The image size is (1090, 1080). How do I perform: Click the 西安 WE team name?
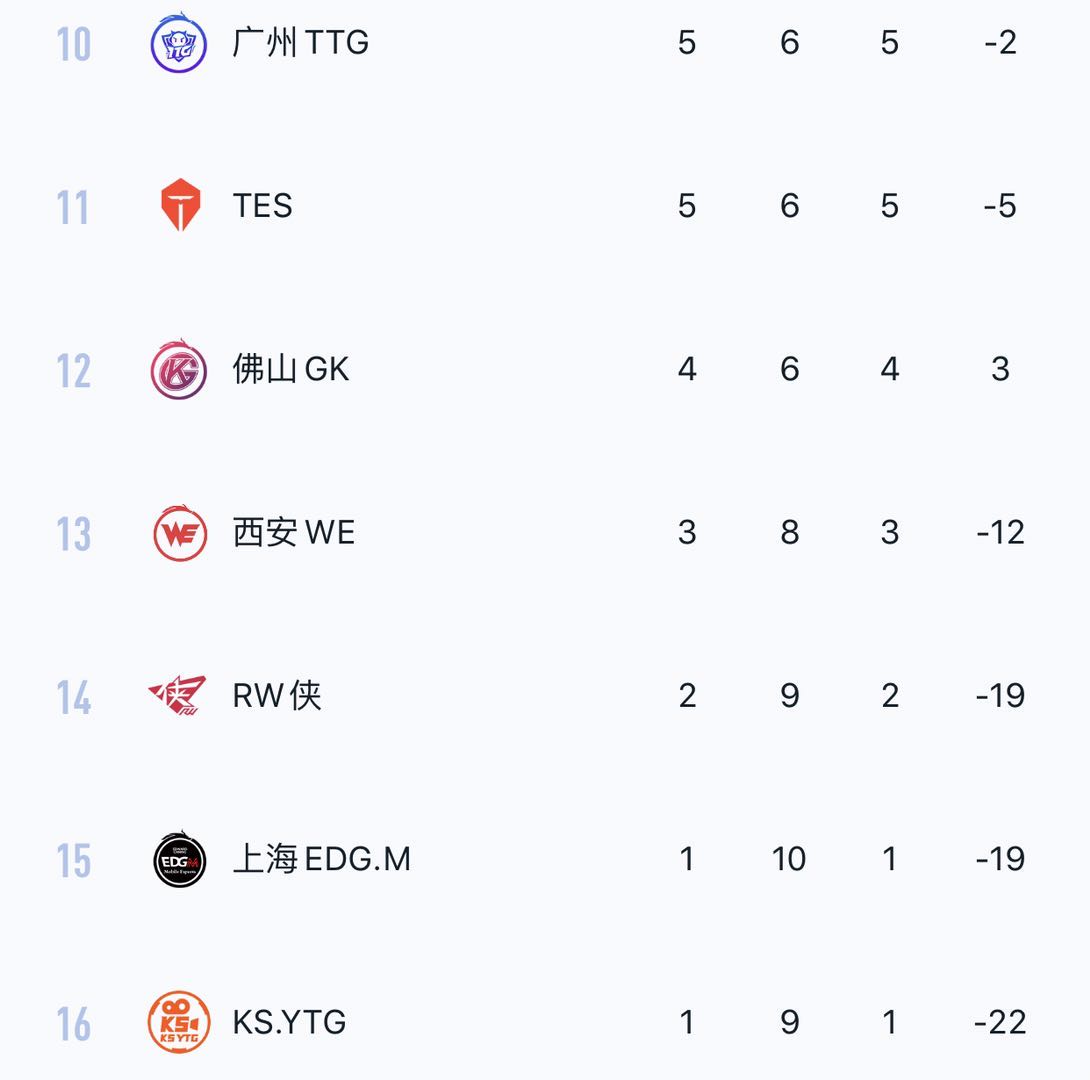[293, 532]
